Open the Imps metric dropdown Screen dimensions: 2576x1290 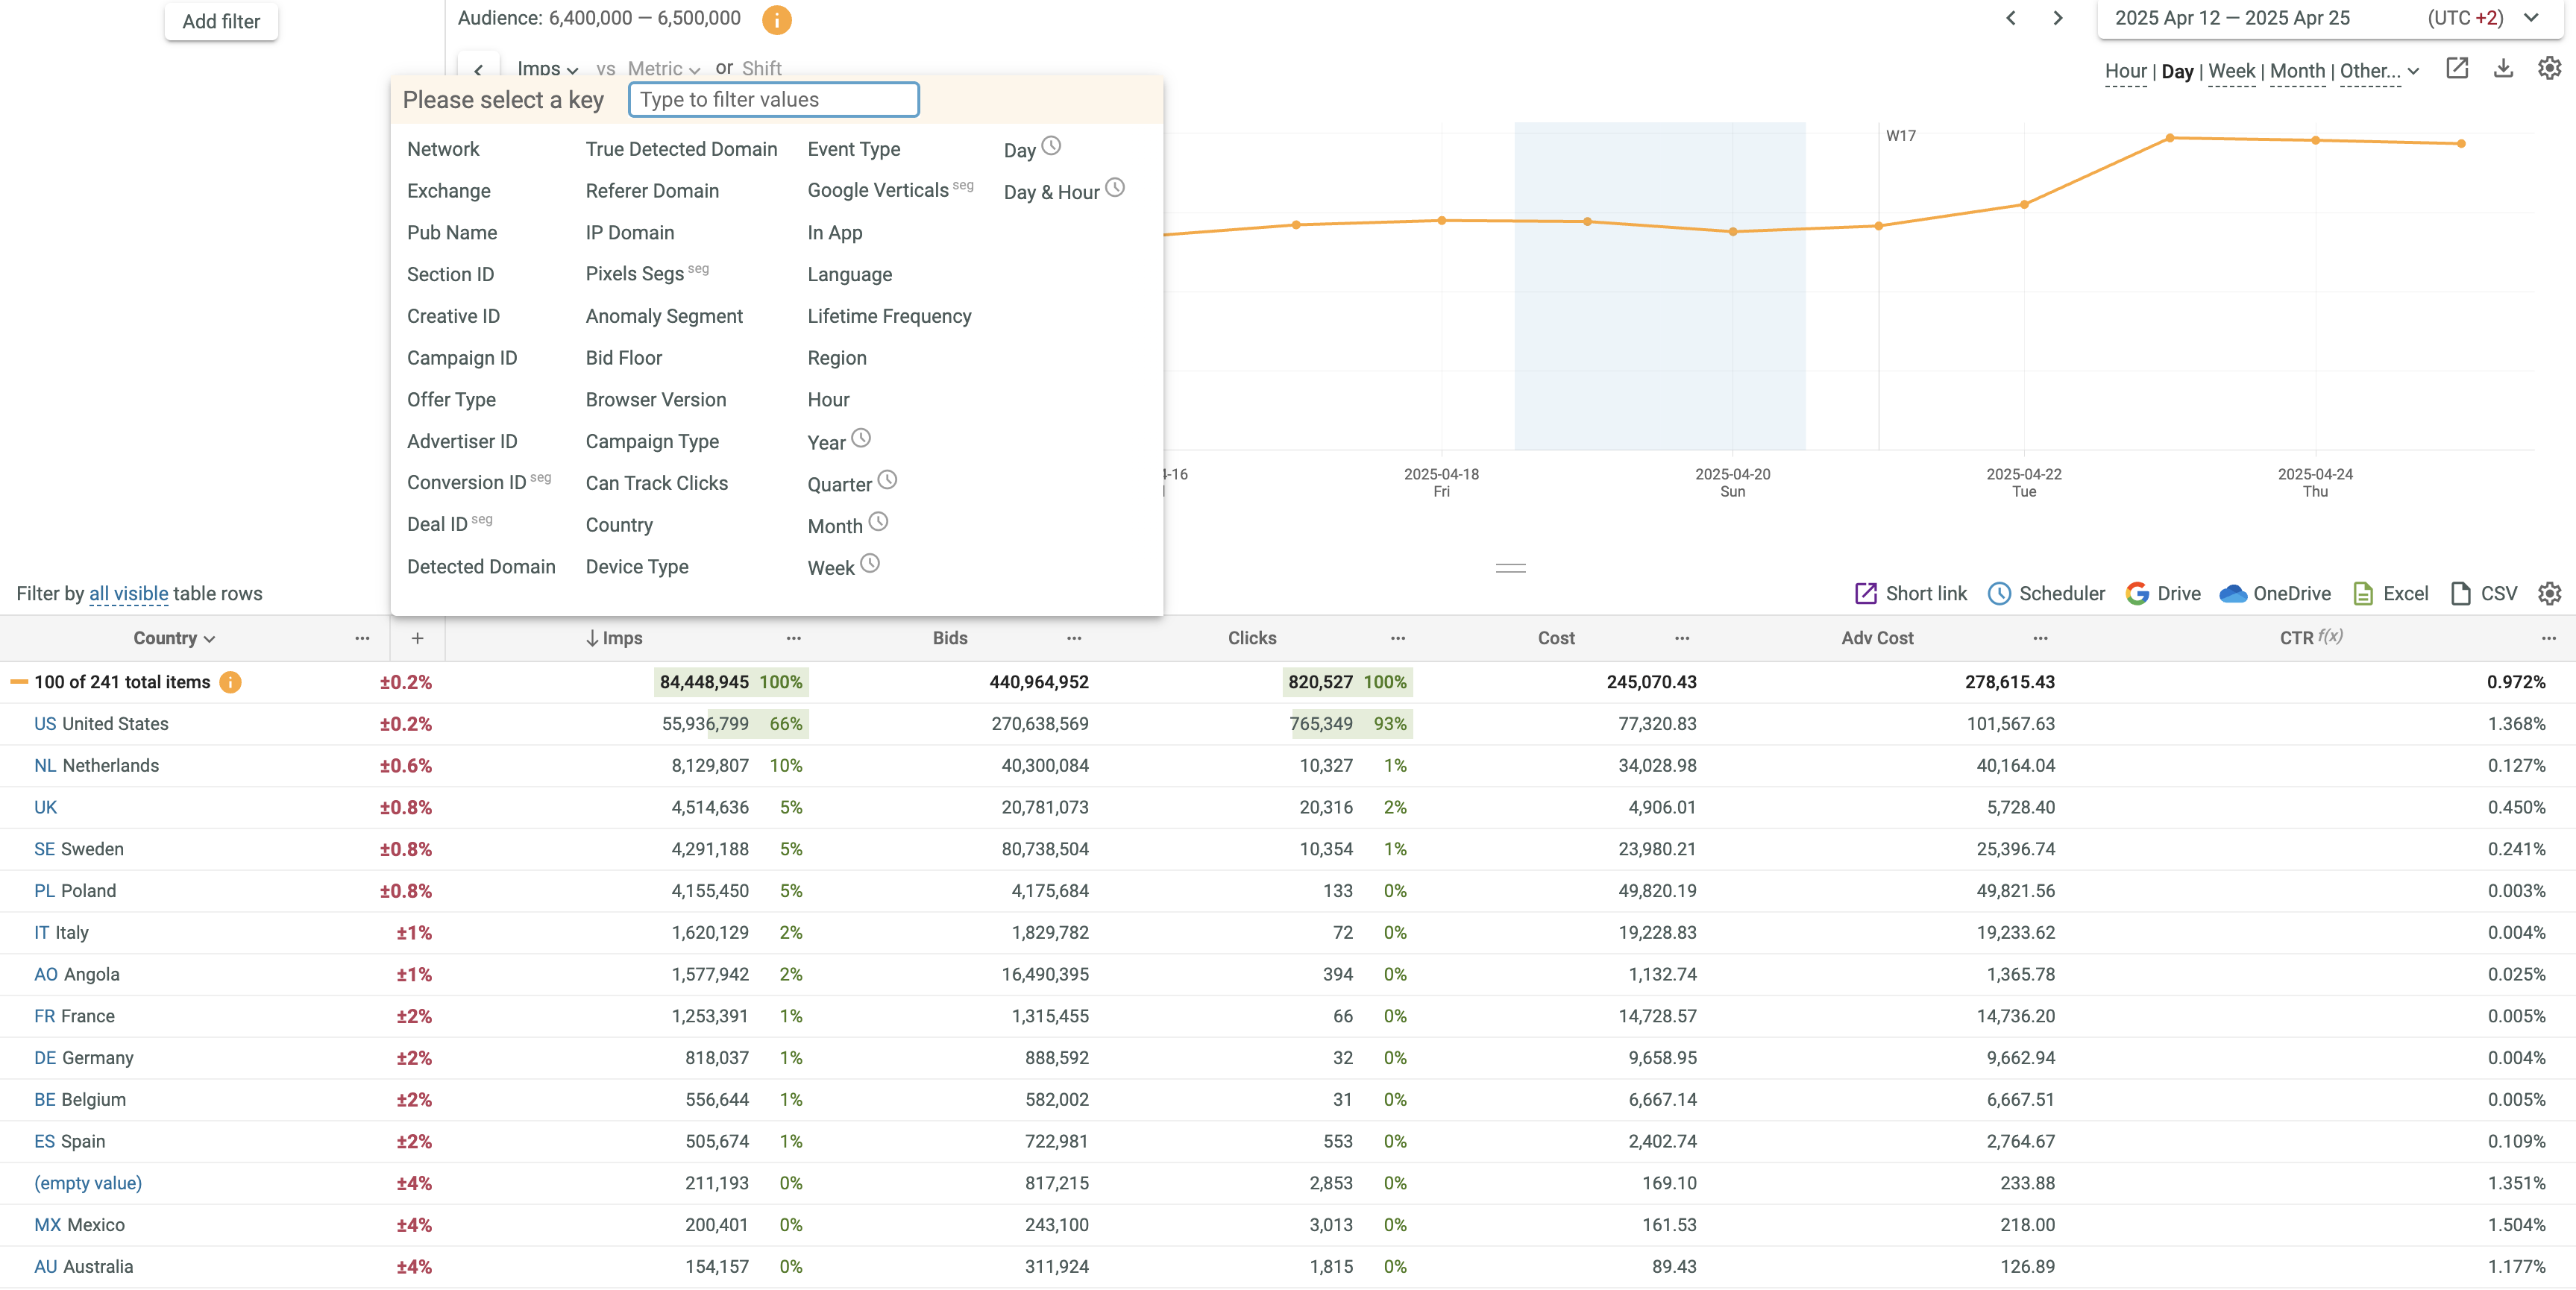tap(548, 69)
